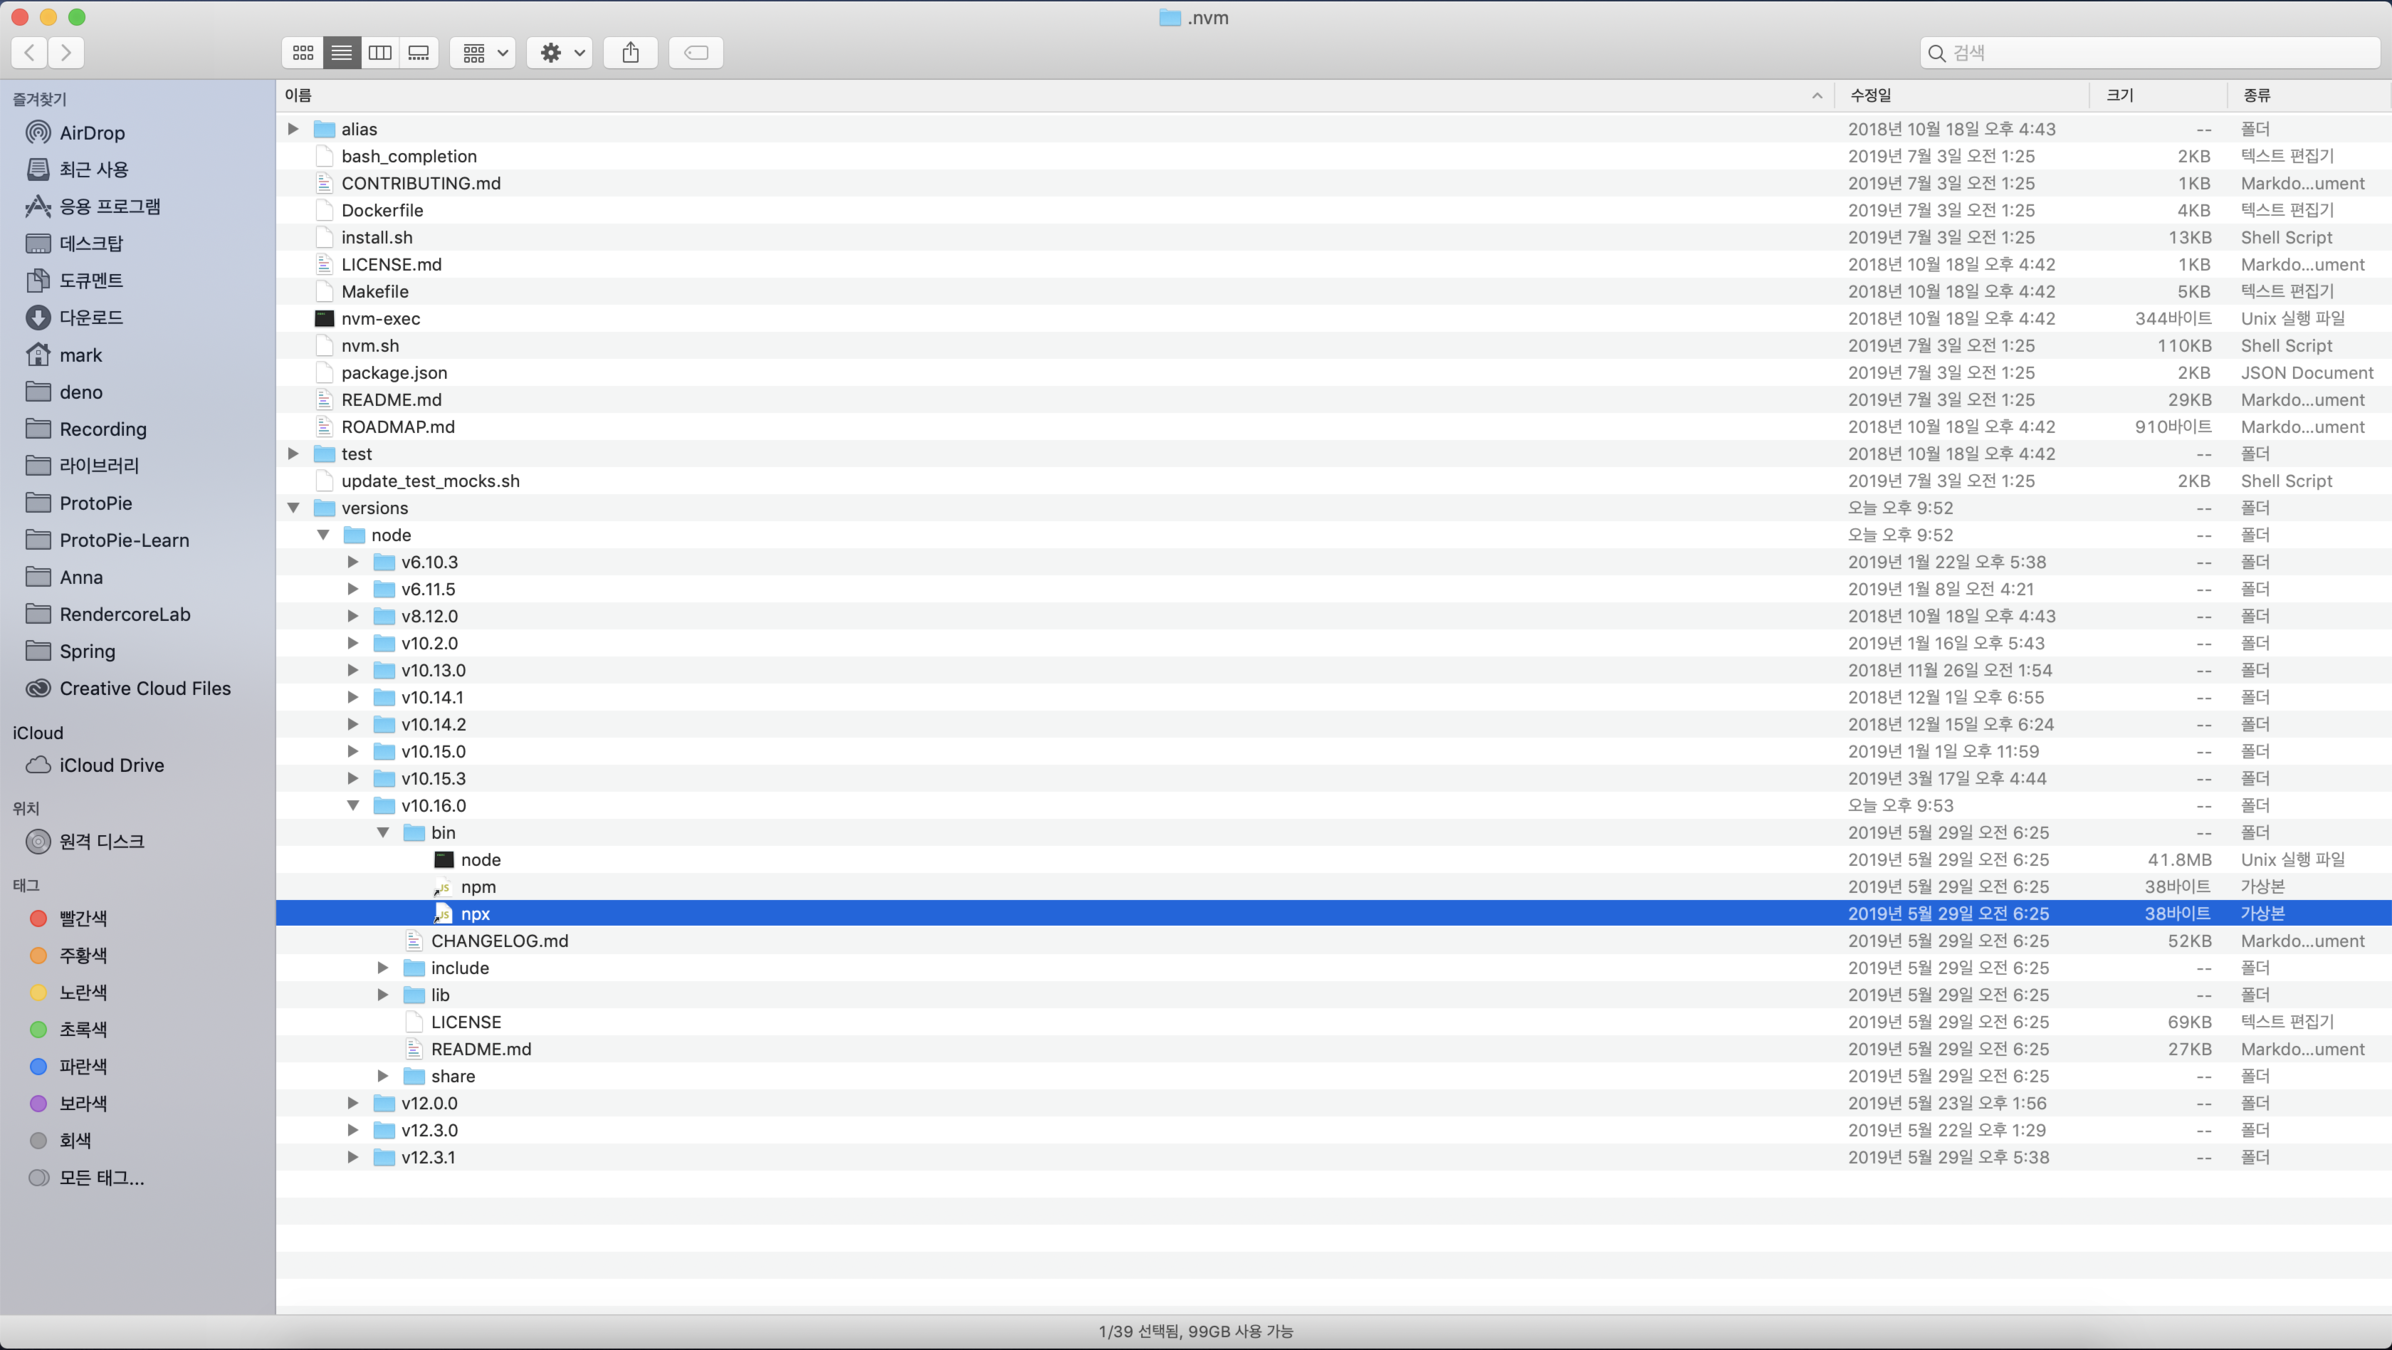2392x1350 pixels.
Task: Expand the v12.3.1 folder
Action: pyautogui.click(x=353, y=1157)
